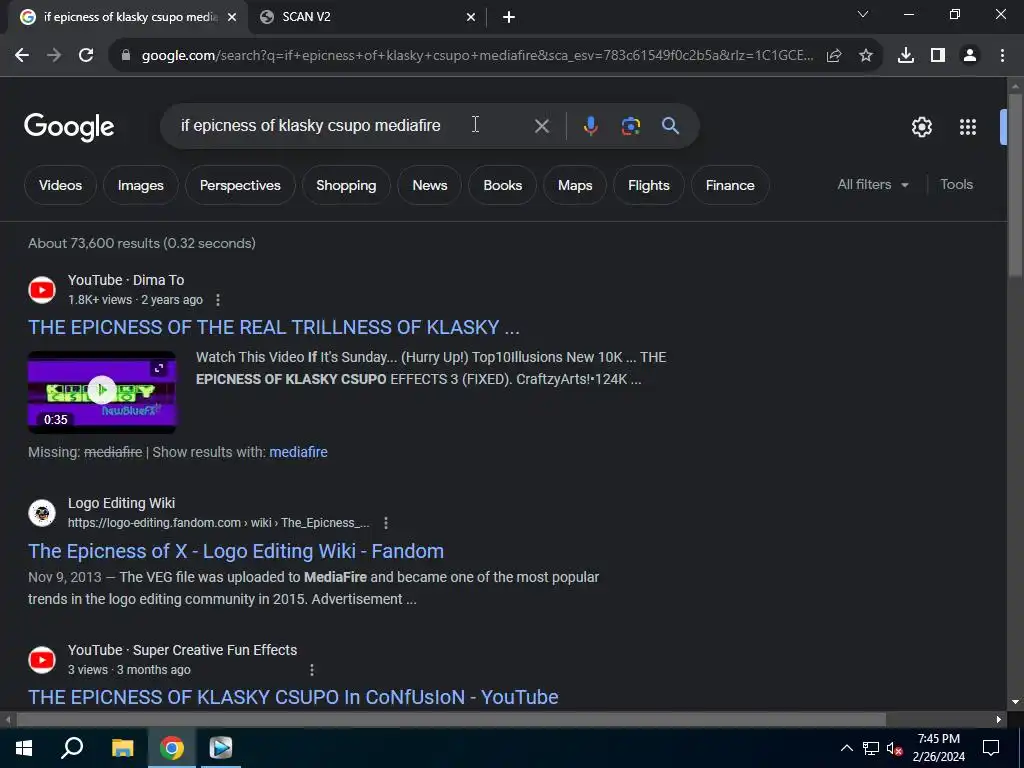Click the Logo Editing Wiki favicon
1024x768 pixels.
pos(42,513)
